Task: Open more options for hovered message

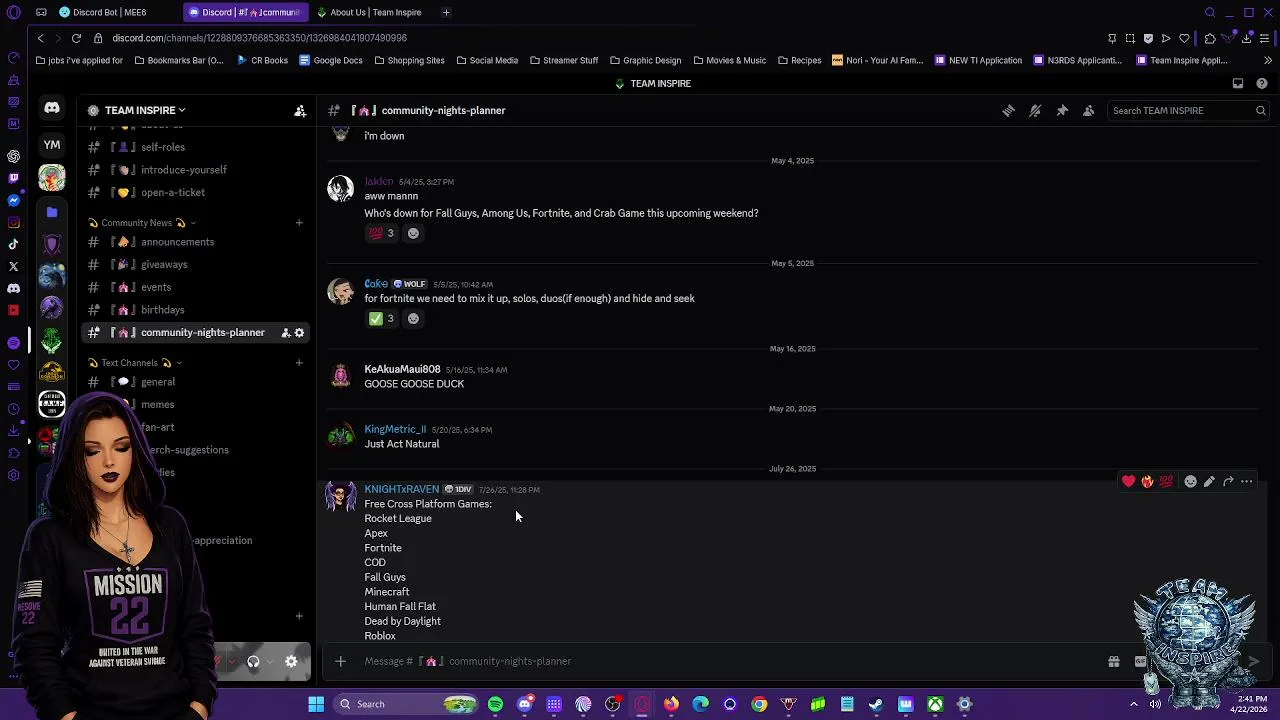Action: pyautogui.click(x=1247, y=482)
